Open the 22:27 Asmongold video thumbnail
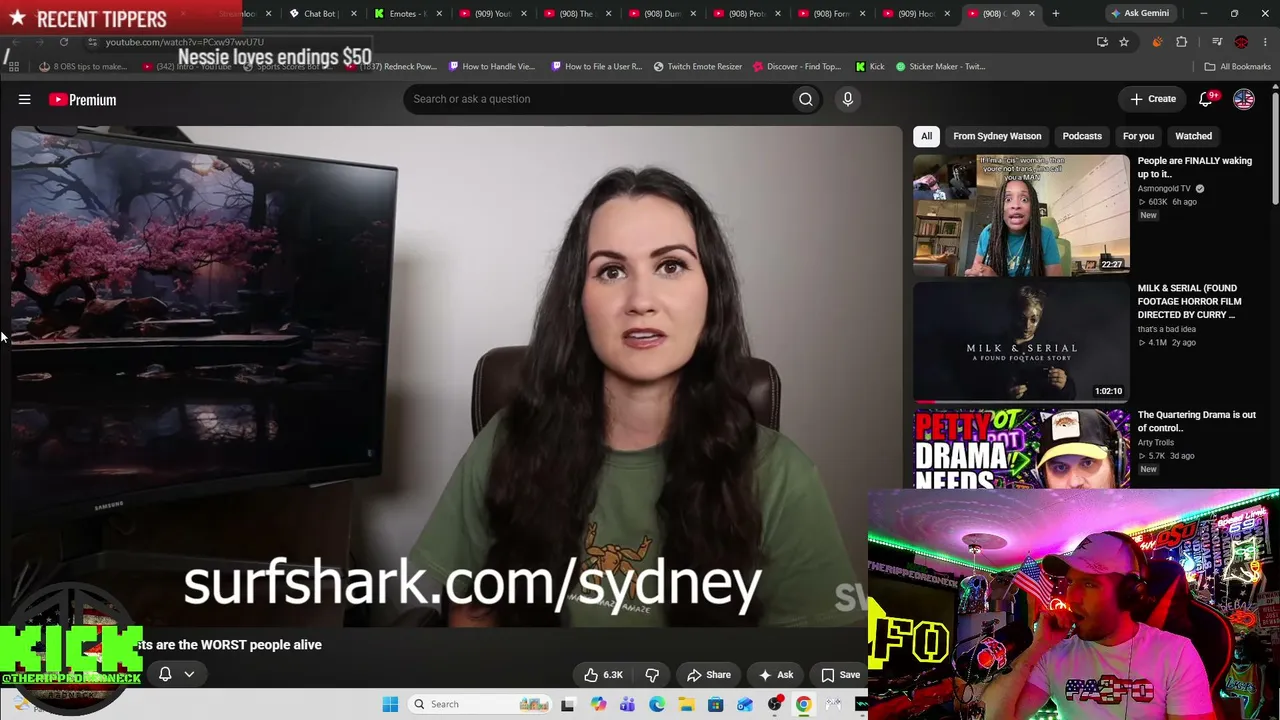The width and height of the screenshot is (1280, 720). pos(1021,214)
